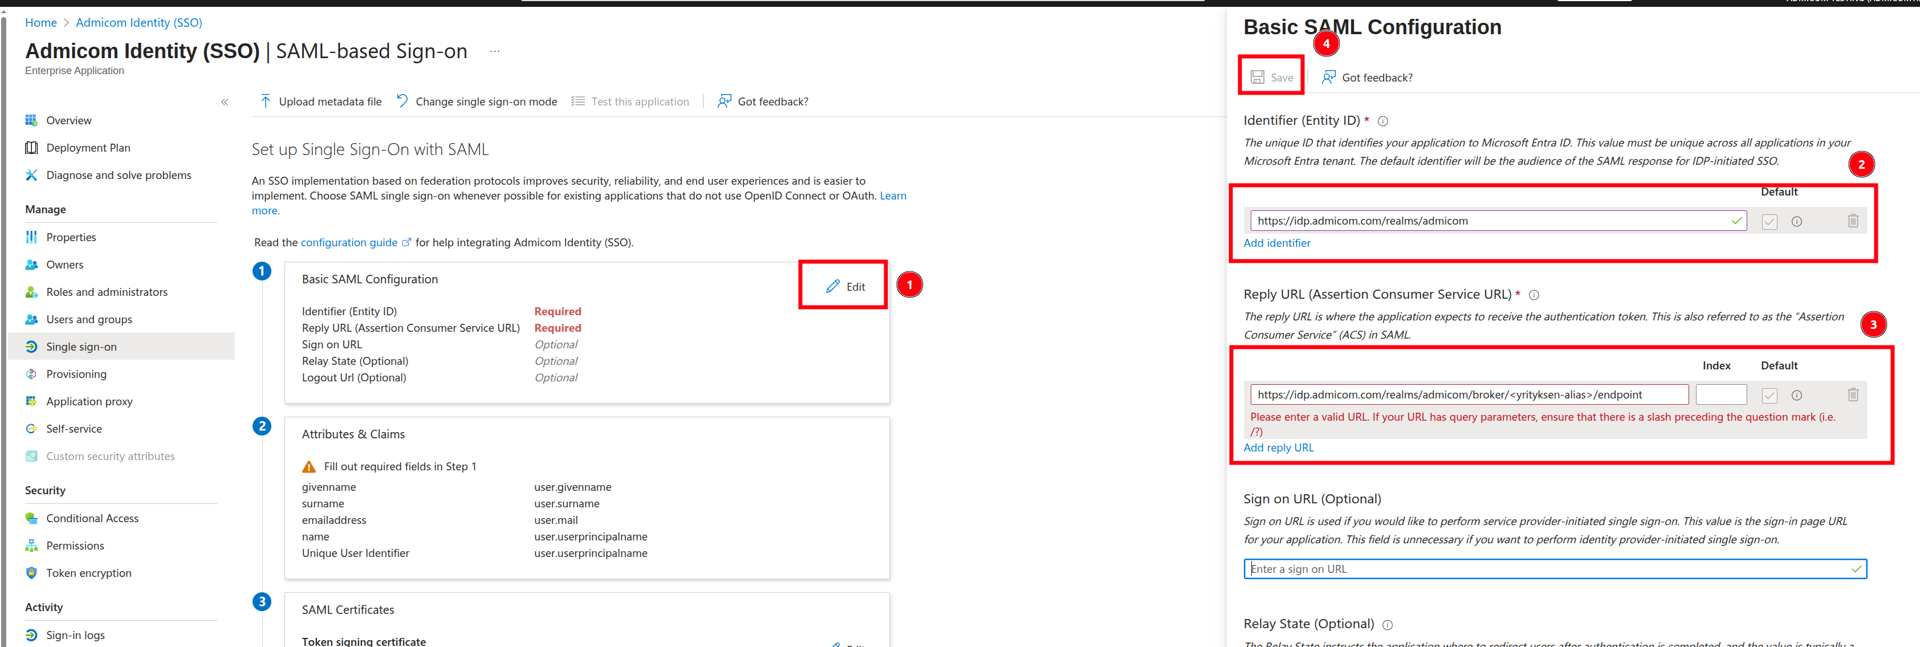Go to Home breadcrumb
The image size is (1920, 647).
click(41, 22)
